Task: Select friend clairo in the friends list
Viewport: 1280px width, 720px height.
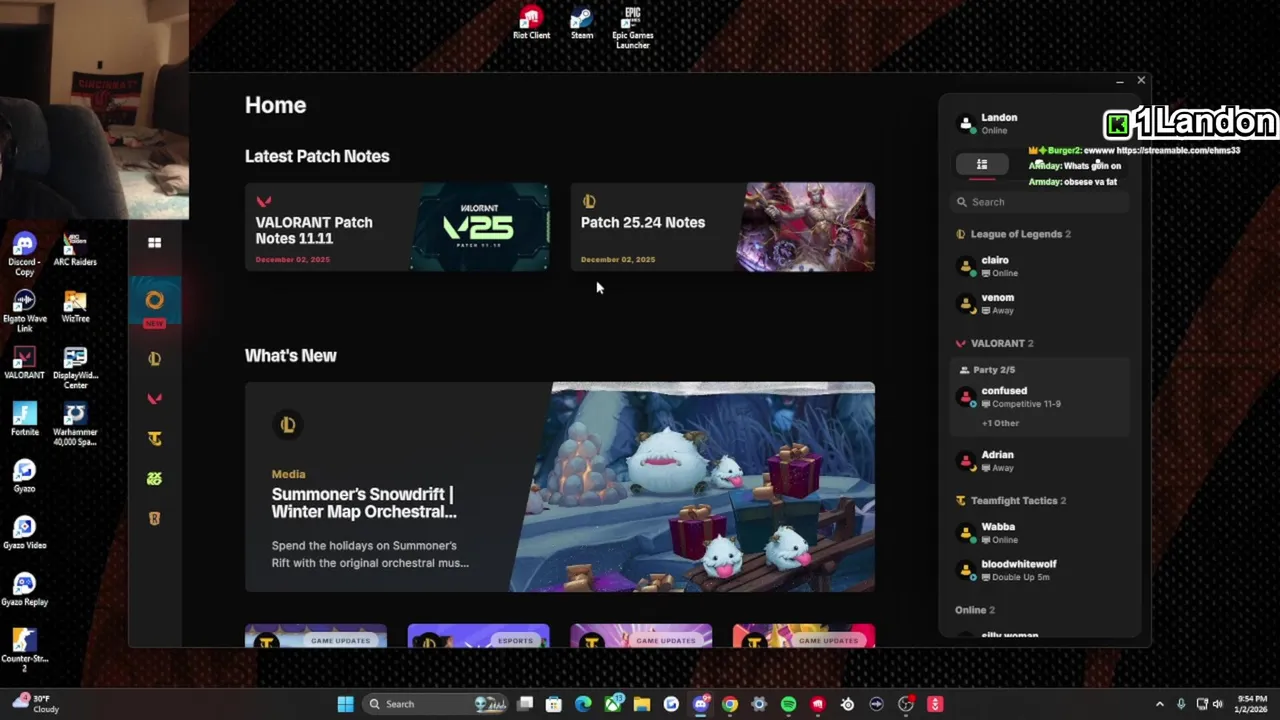Action: click(1040, 266)
